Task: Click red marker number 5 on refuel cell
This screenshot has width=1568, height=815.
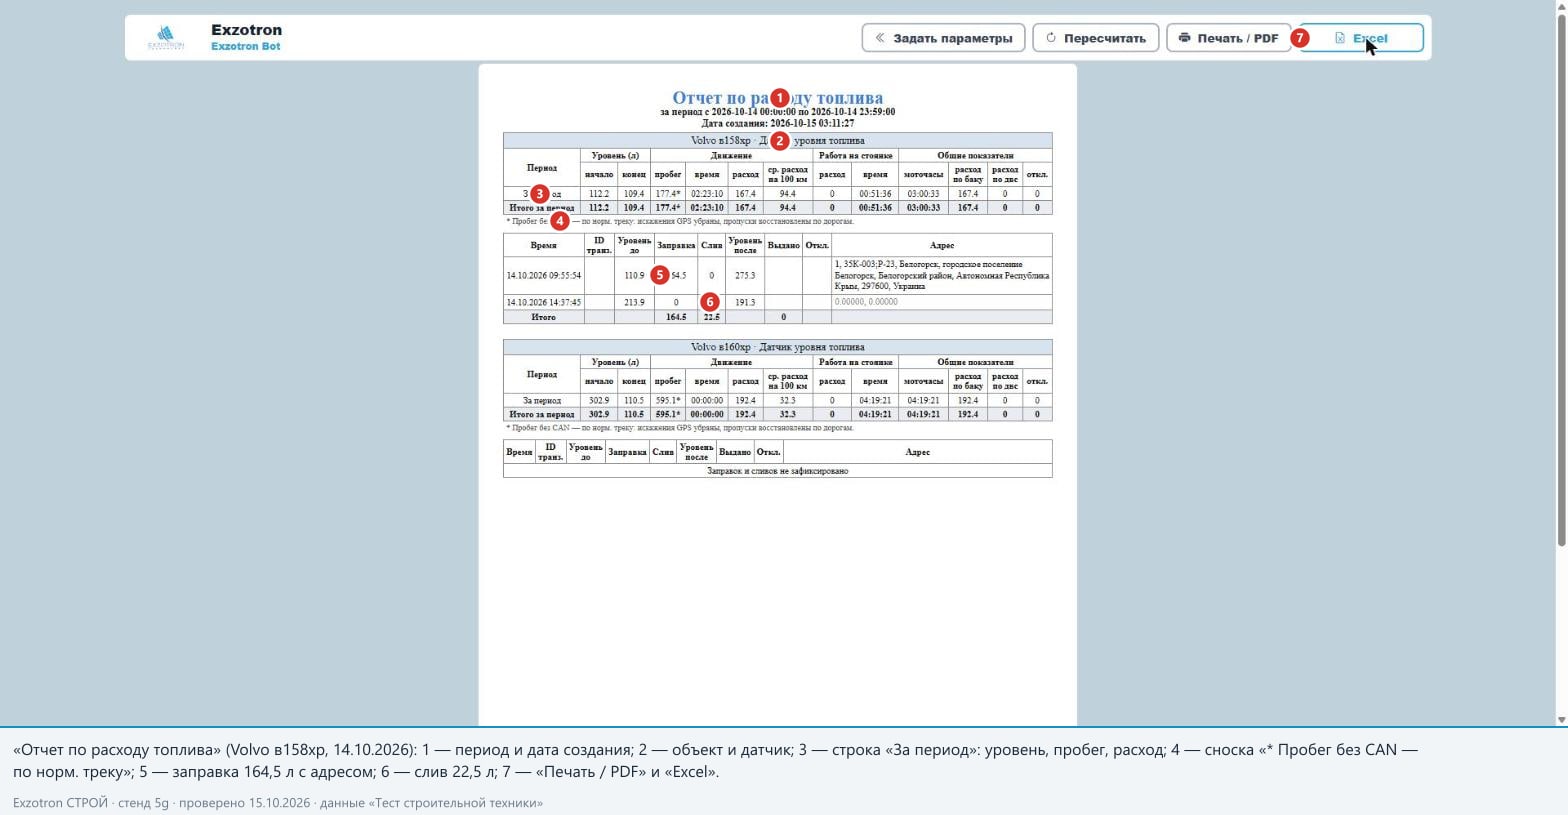Action: tap(659, 275)
